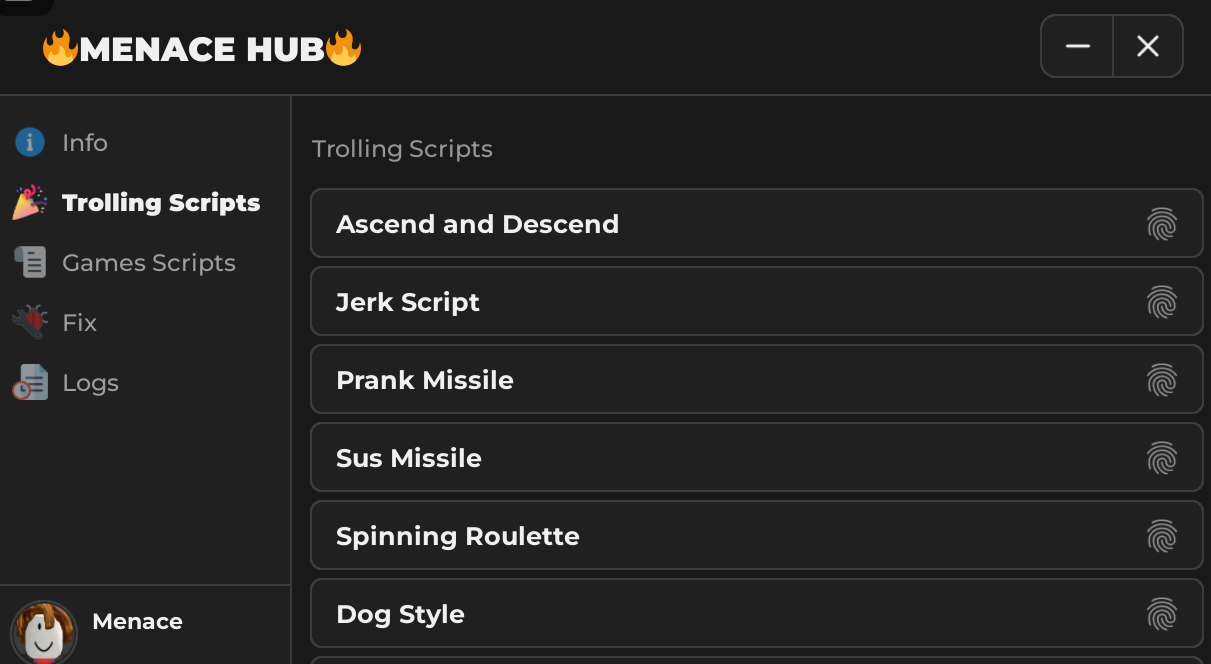Switch to the Games Scripts tab

(x=149, y=263)
